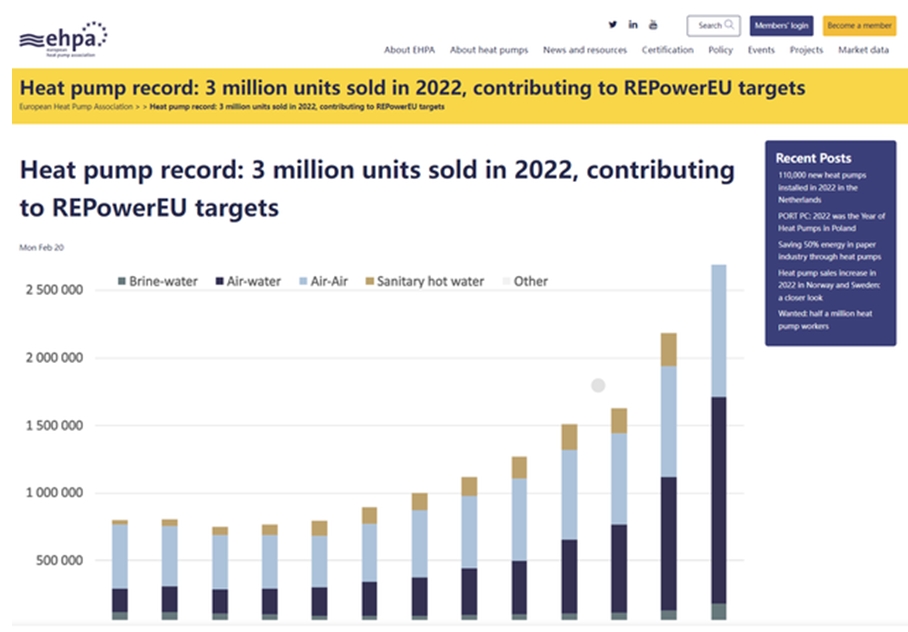Open EHPA's Twitter page icon
Screen dimensions: 908x632
coord(613,24)
